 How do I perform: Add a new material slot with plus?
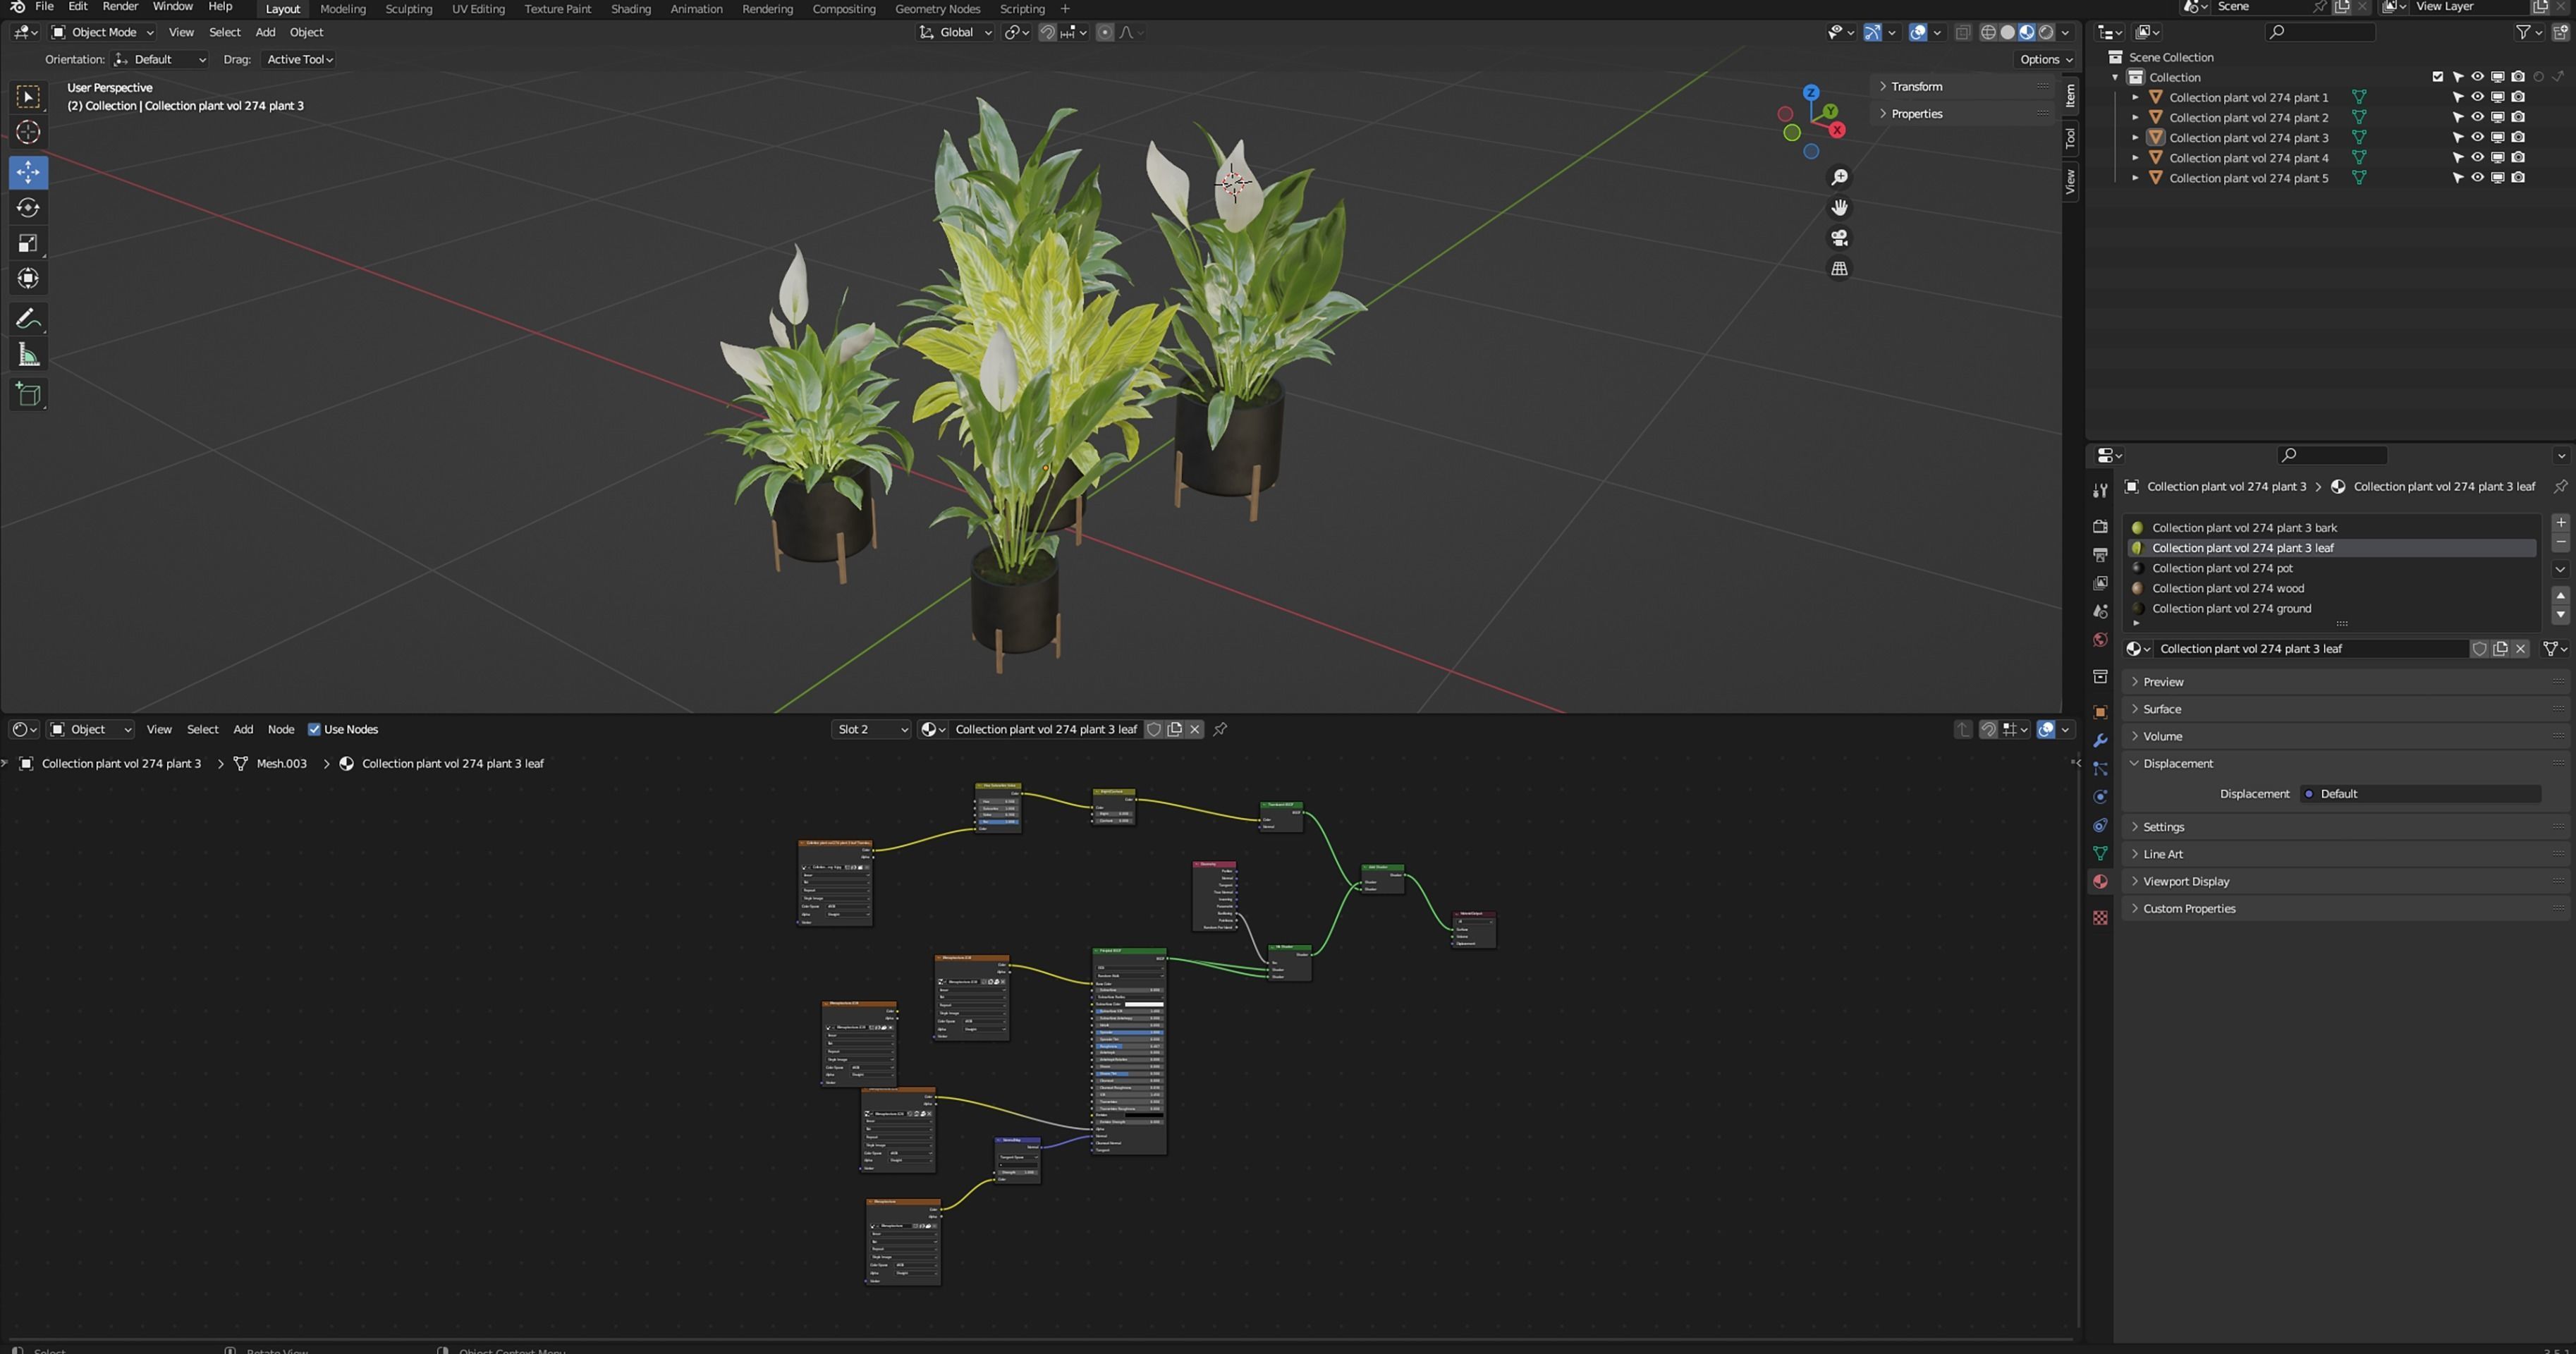coord(2560,523)
